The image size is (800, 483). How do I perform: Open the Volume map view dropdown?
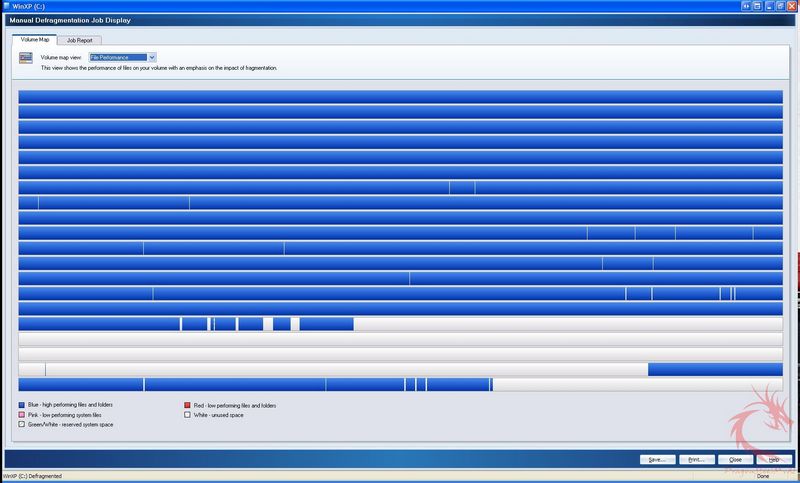(x=152, y=58)
